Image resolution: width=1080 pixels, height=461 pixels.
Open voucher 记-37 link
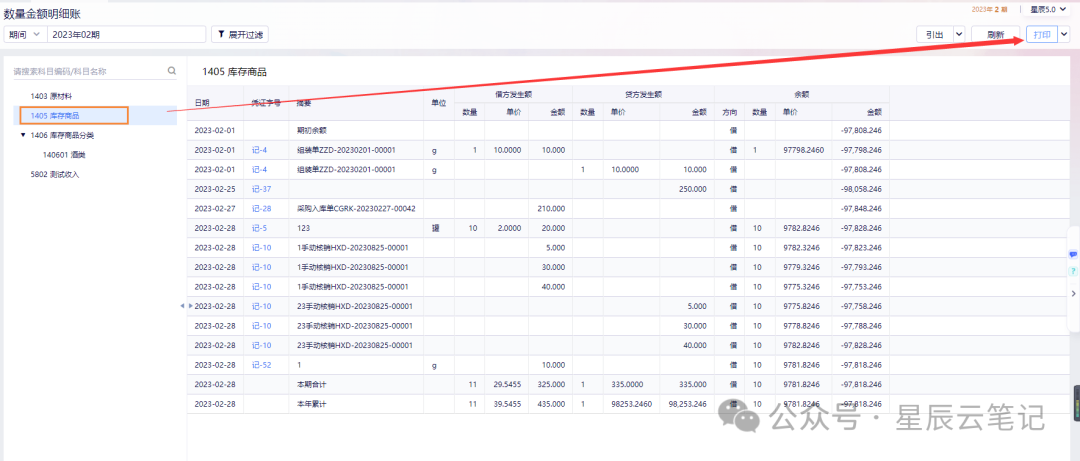(261, 189)
